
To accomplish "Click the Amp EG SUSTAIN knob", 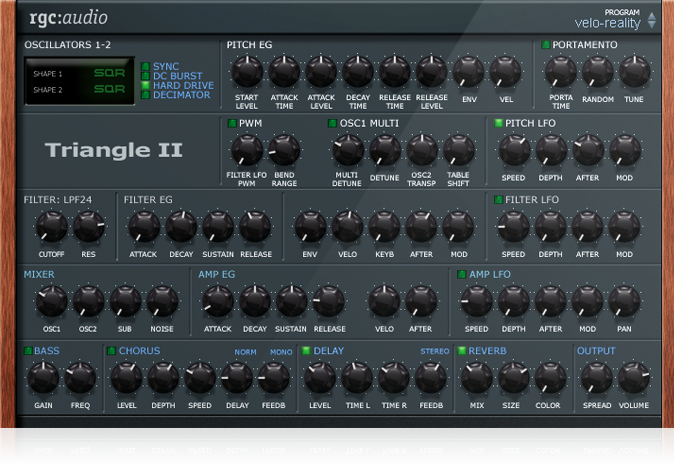I will pos(291,301).
